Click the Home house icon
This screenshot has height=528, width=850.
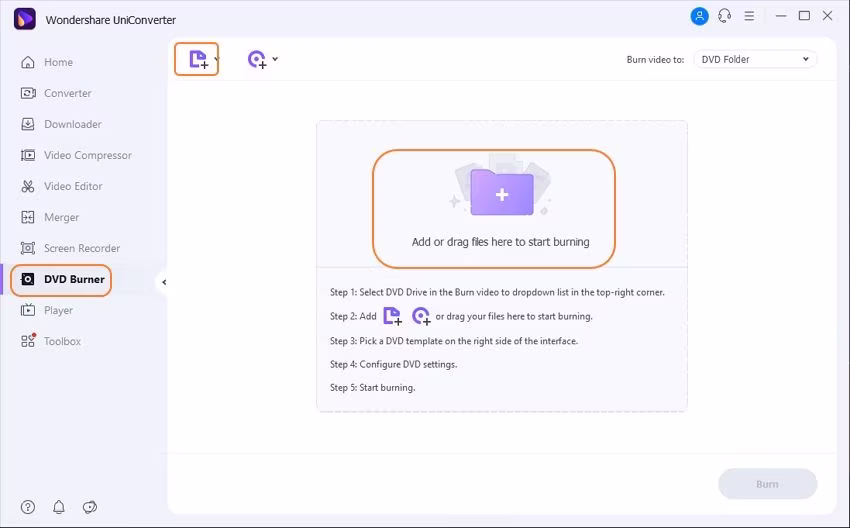[28, 62]
